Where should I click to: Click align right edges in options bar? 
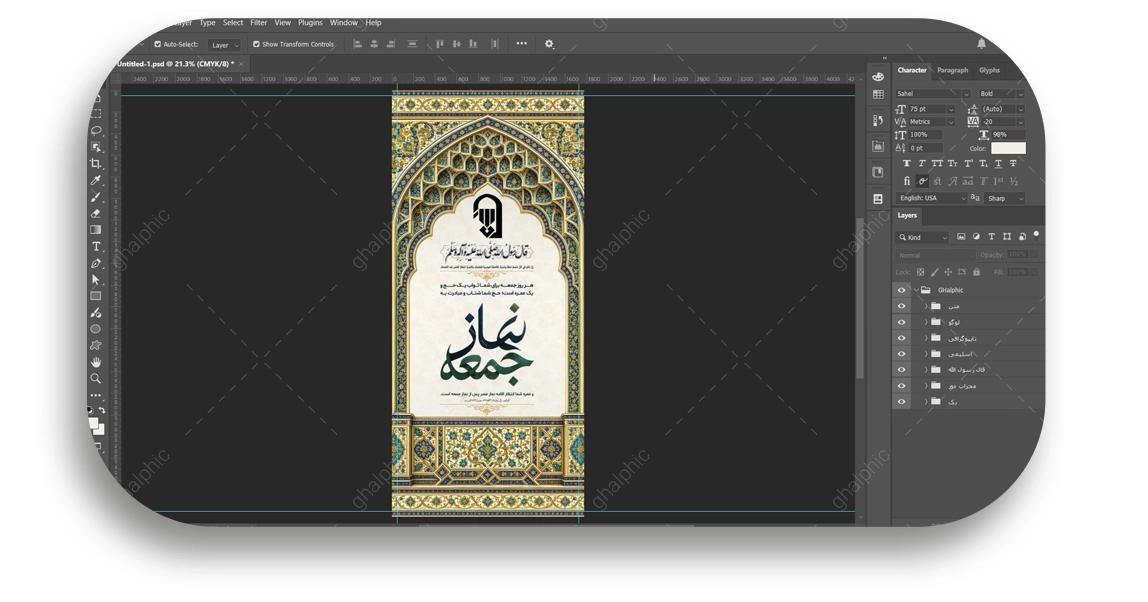point(391,44)
